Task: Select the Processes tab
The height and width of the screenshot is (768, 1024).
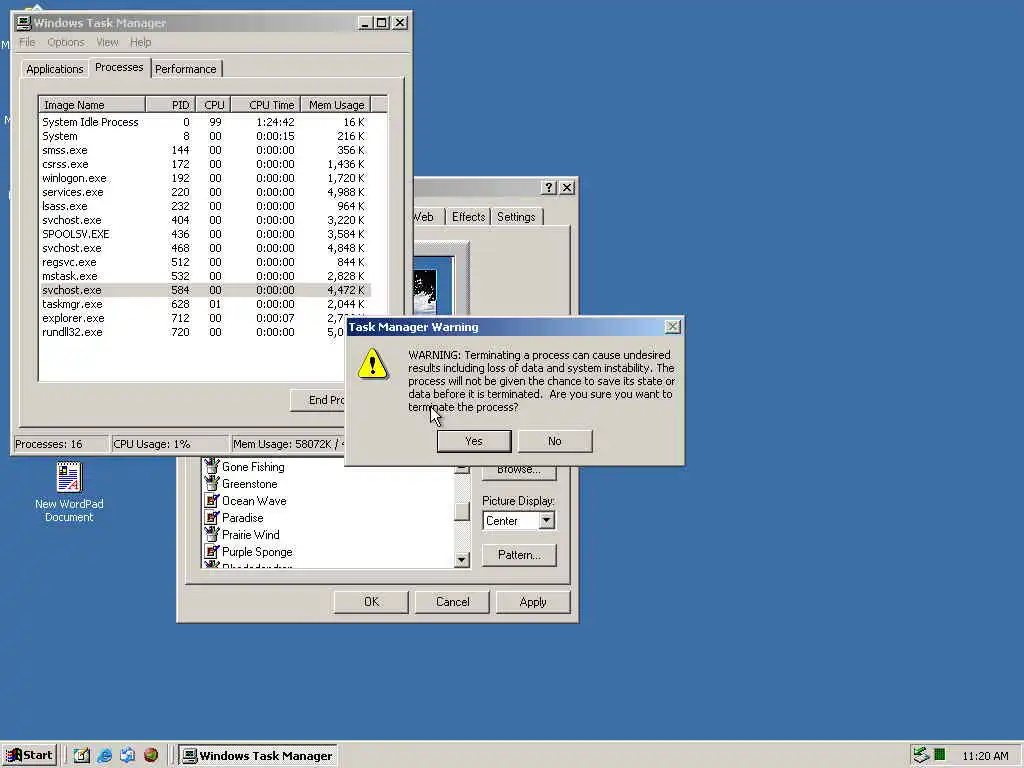Action: [x=119, y=67]
